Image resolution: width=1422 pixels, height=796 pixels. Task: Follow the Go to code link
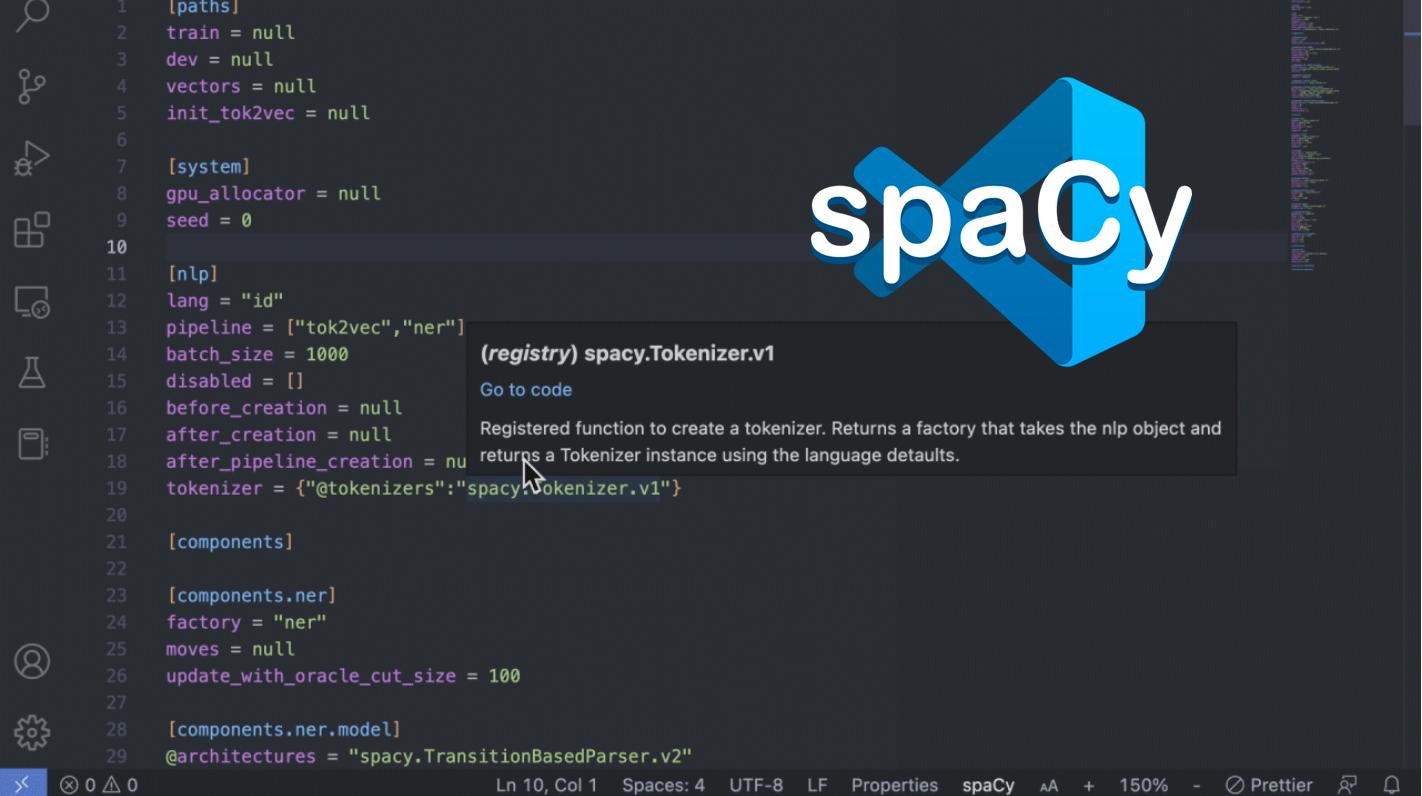click(x=526, y=390)
